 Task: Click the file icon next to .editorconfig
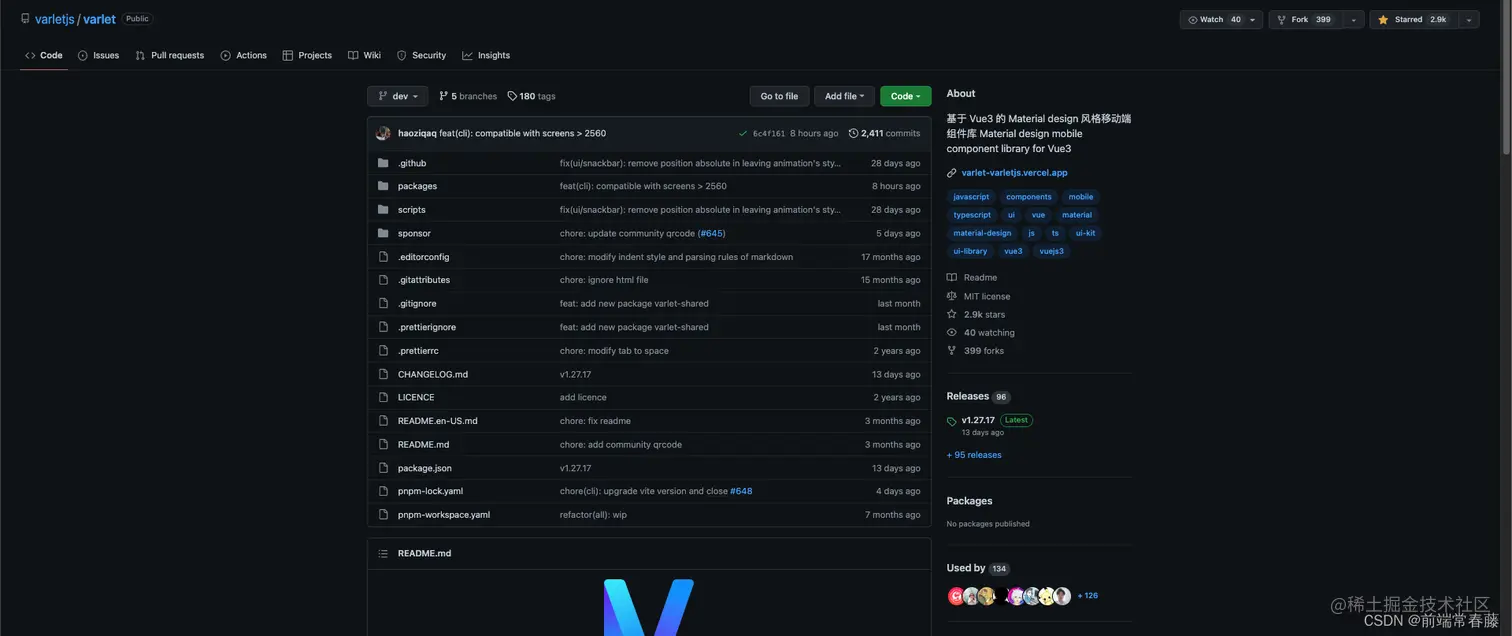383,257
